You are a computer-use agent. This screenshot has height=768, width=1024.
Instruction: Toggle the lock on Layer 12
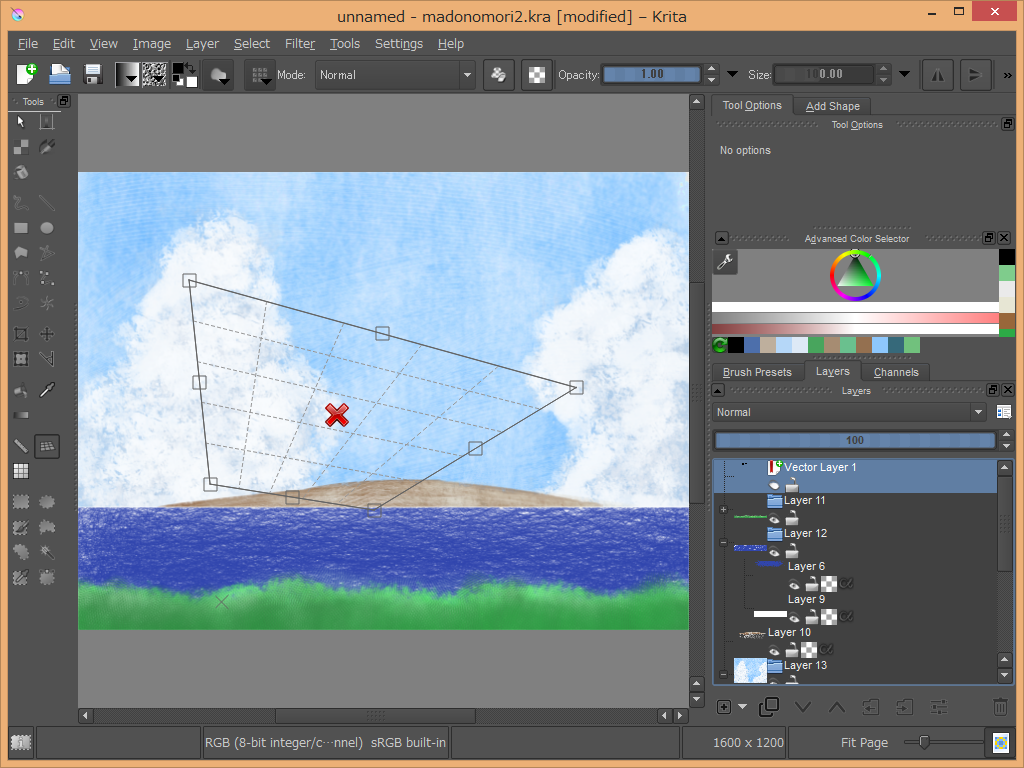[792, 552]
